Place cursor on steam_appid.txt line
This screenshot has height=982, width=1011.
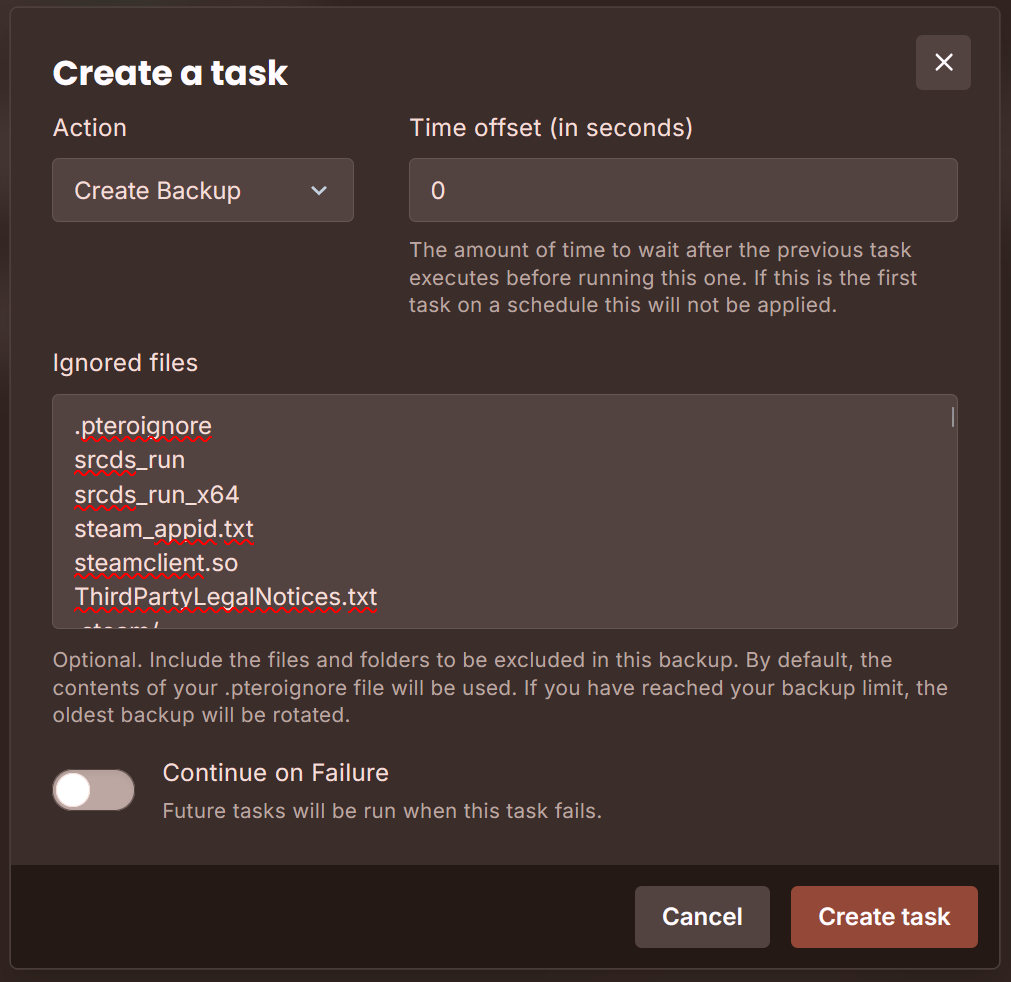click(x=164, y=528)
